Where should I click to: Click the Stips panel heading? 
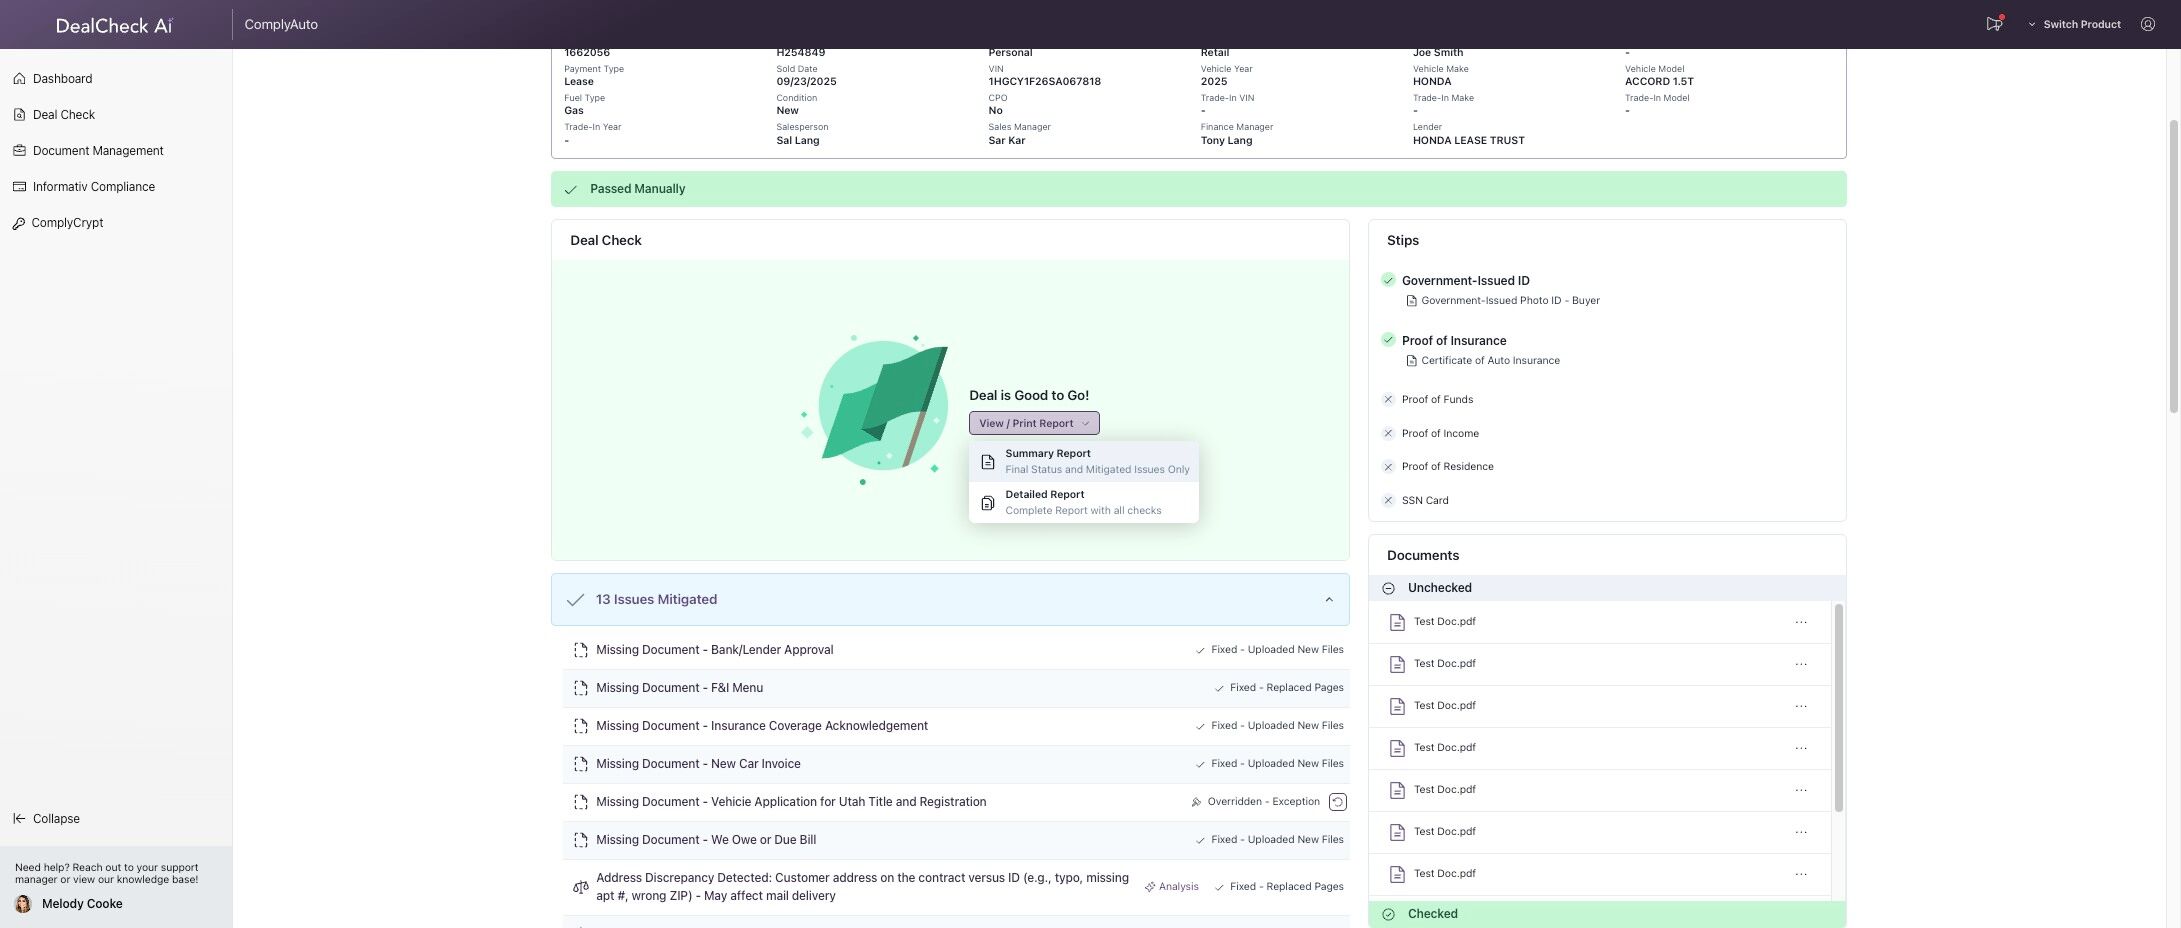[1402, 241]
